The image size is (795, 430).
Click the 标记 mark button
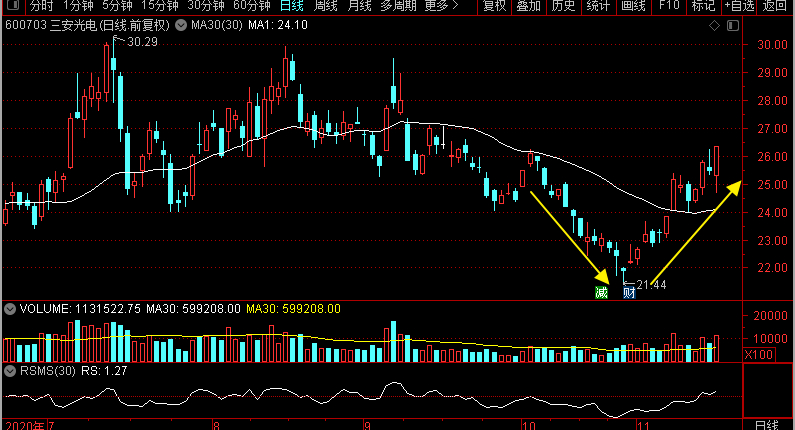tap(703, 6)
